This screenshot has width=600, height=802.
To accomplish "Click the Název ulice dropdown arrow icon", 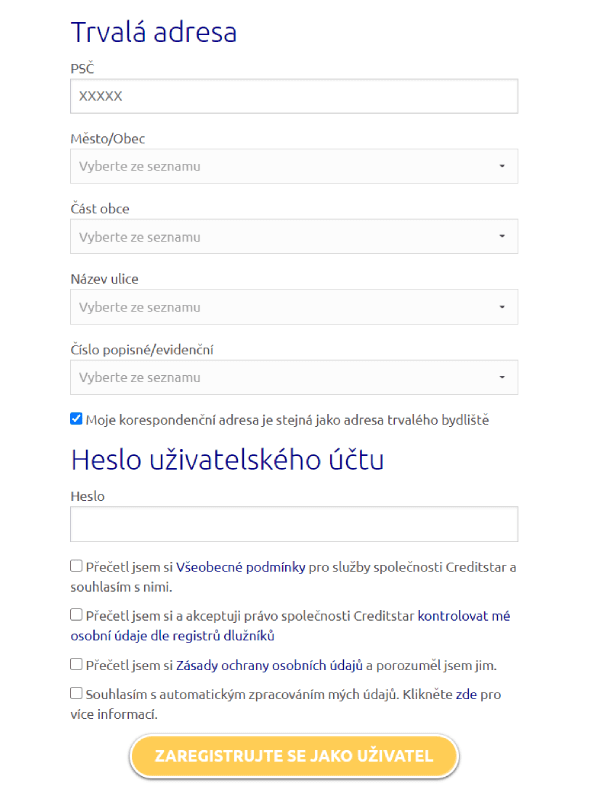I will tap(502, 307).
